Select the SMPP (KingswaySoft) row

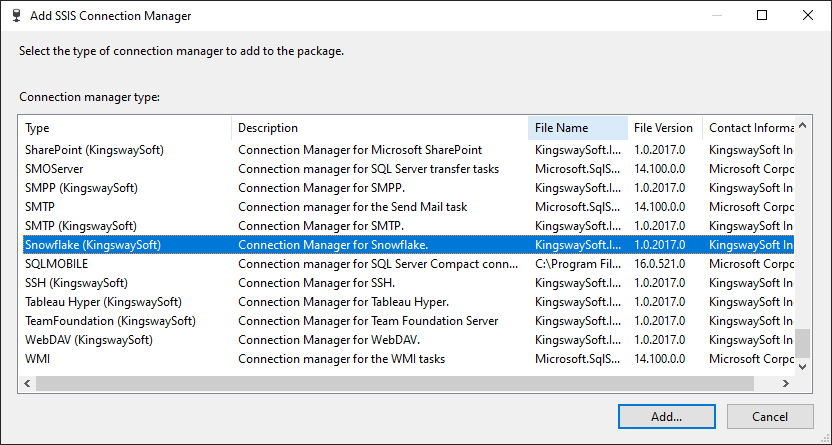point(409,188)
